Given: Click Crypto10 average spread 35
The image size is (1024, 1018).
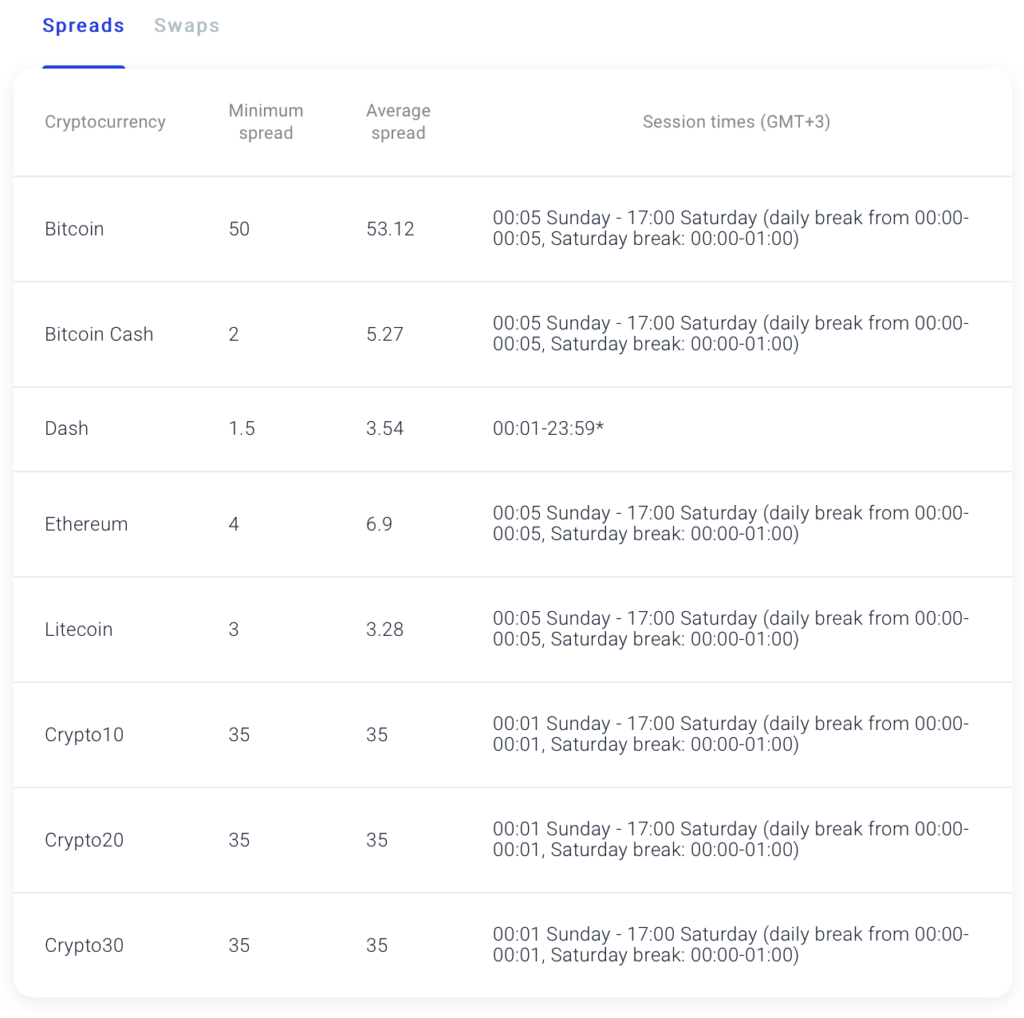Looking at the screenshot, I should tap(377, 735).
